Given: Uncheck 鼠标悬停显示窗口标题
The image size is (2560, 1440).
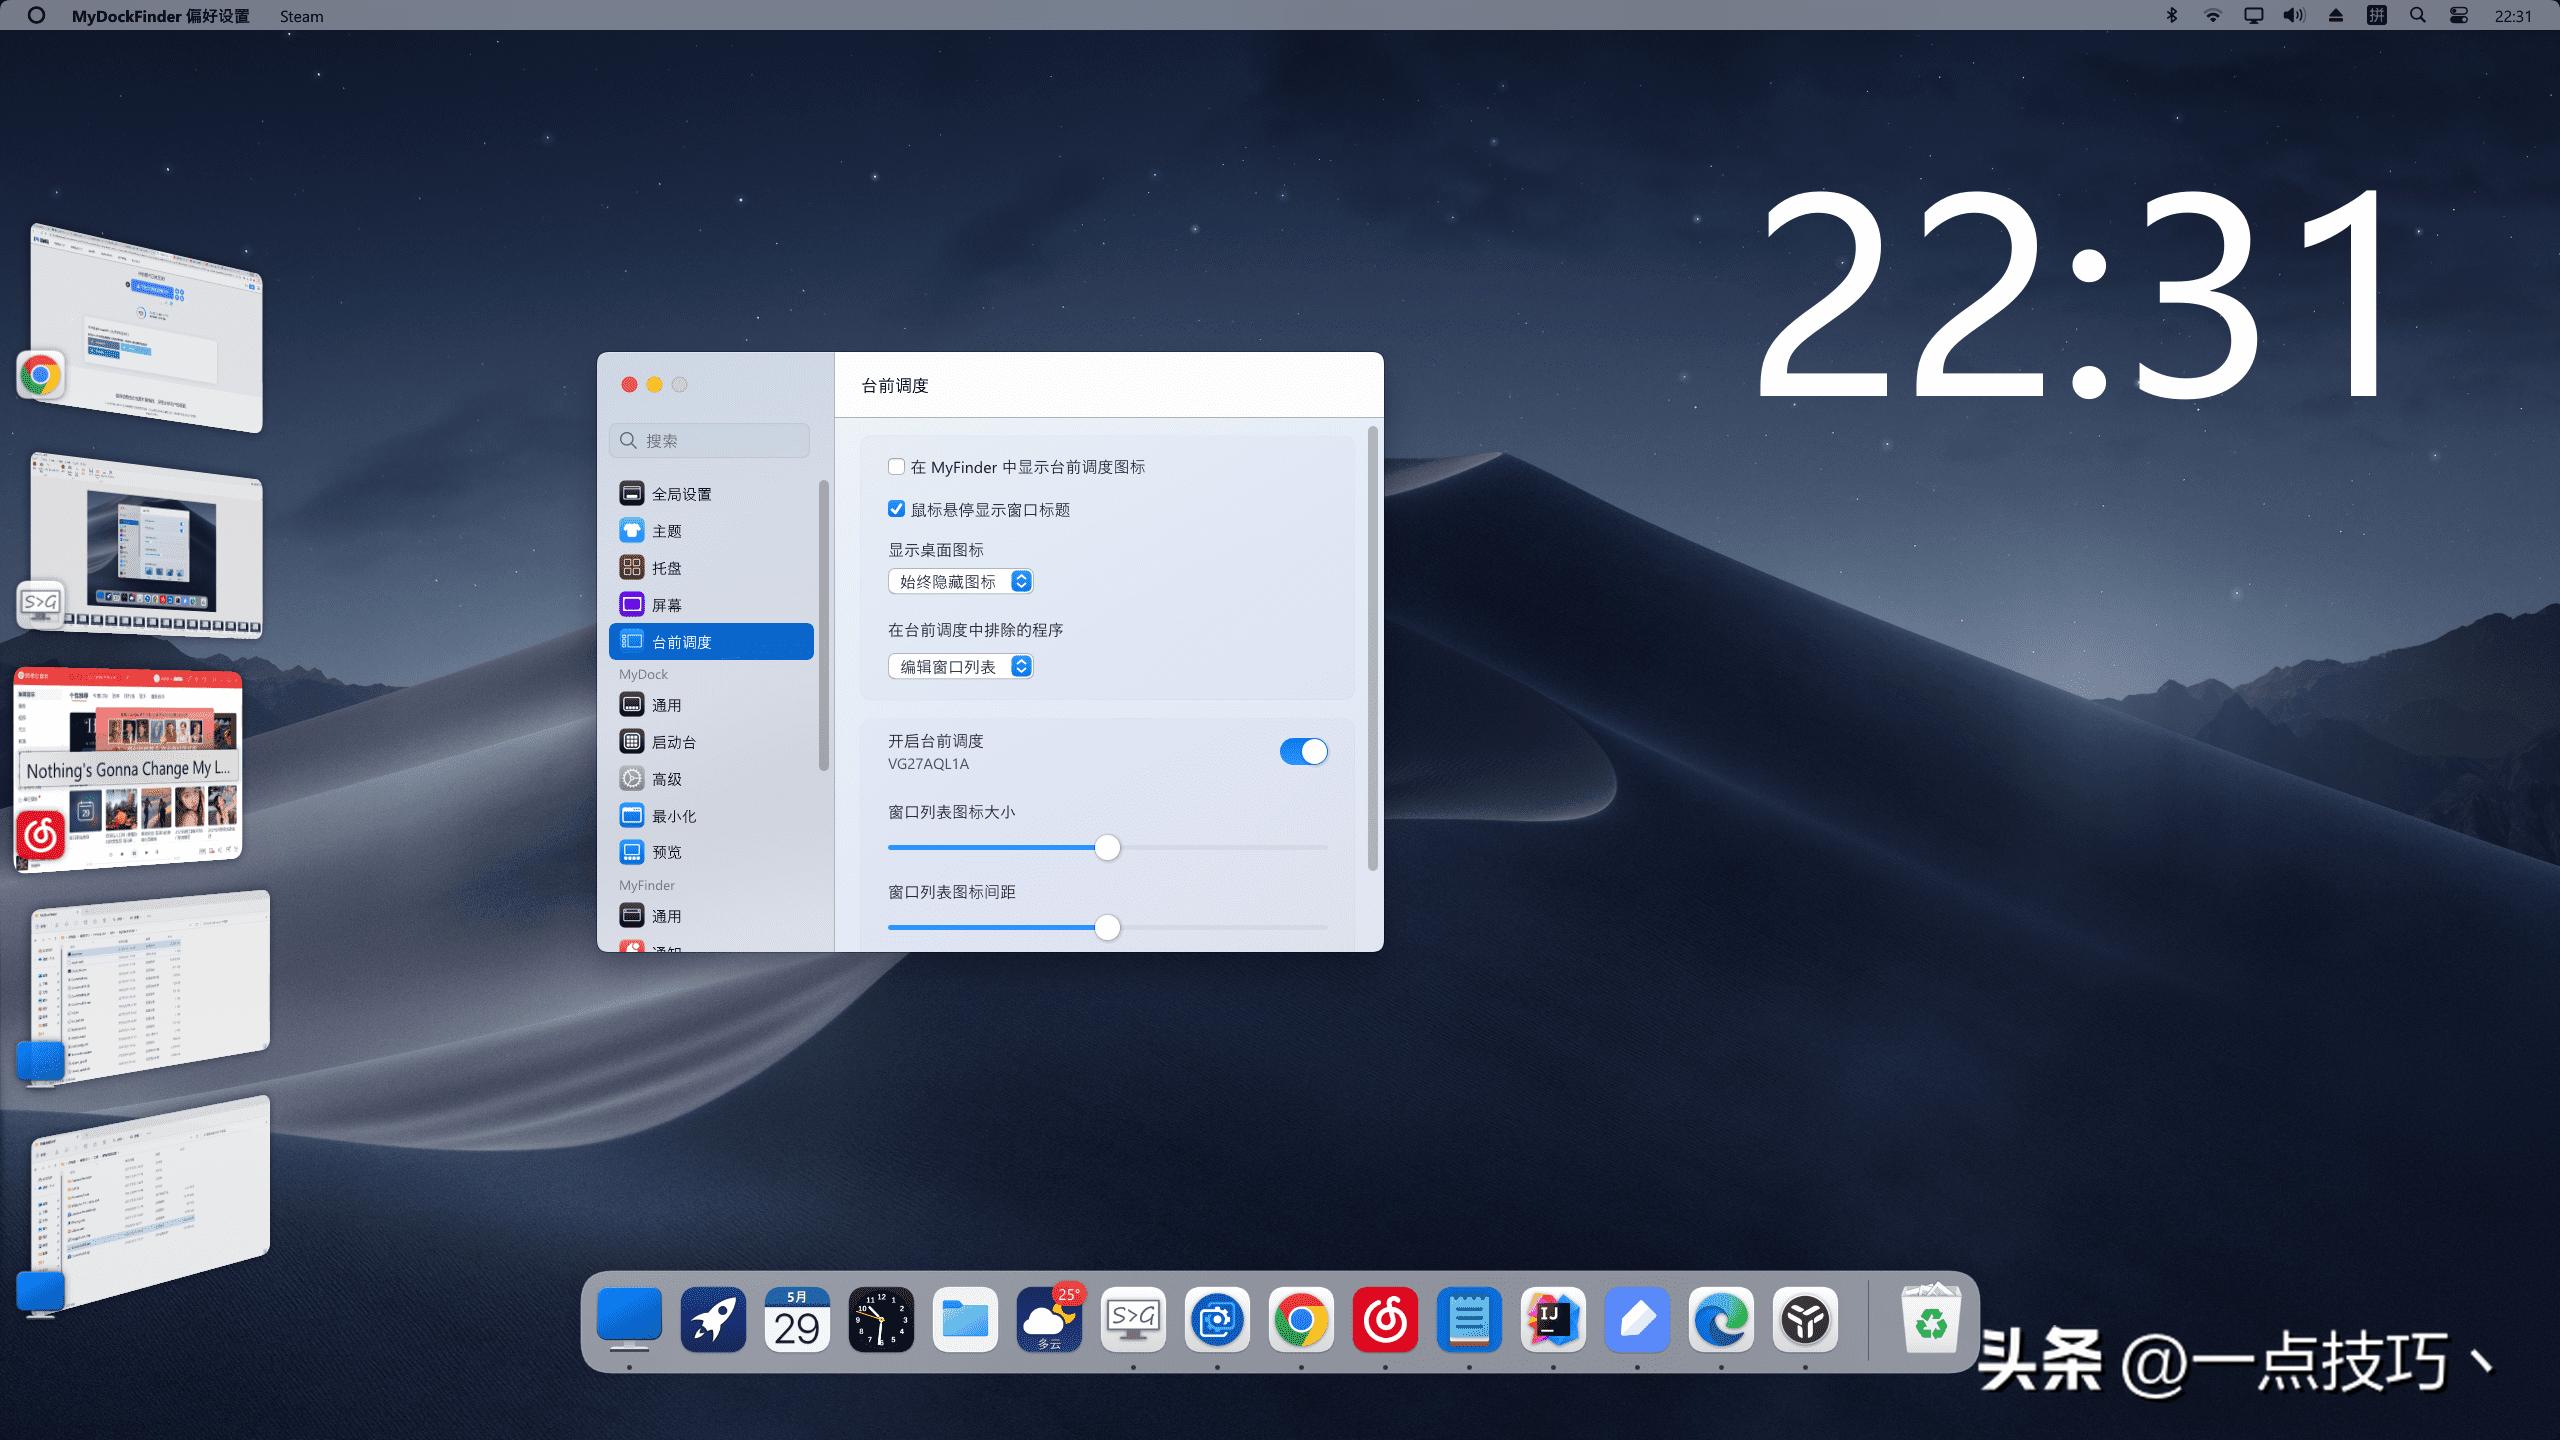Looking at the screenshot, I should [x=896, y=509].
